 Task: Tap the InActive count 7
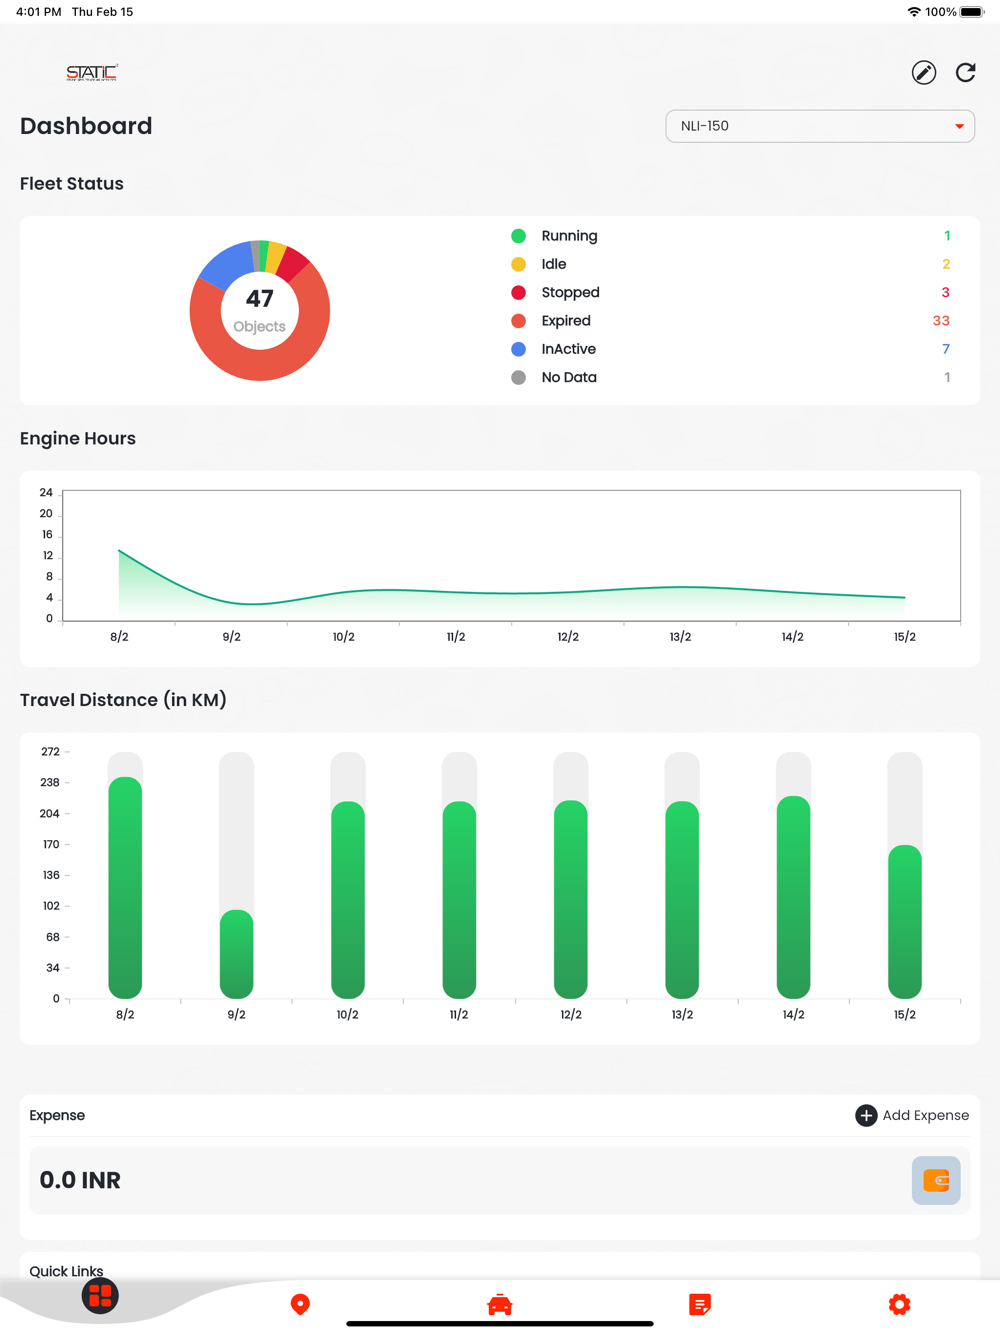[x=946, y=349]
